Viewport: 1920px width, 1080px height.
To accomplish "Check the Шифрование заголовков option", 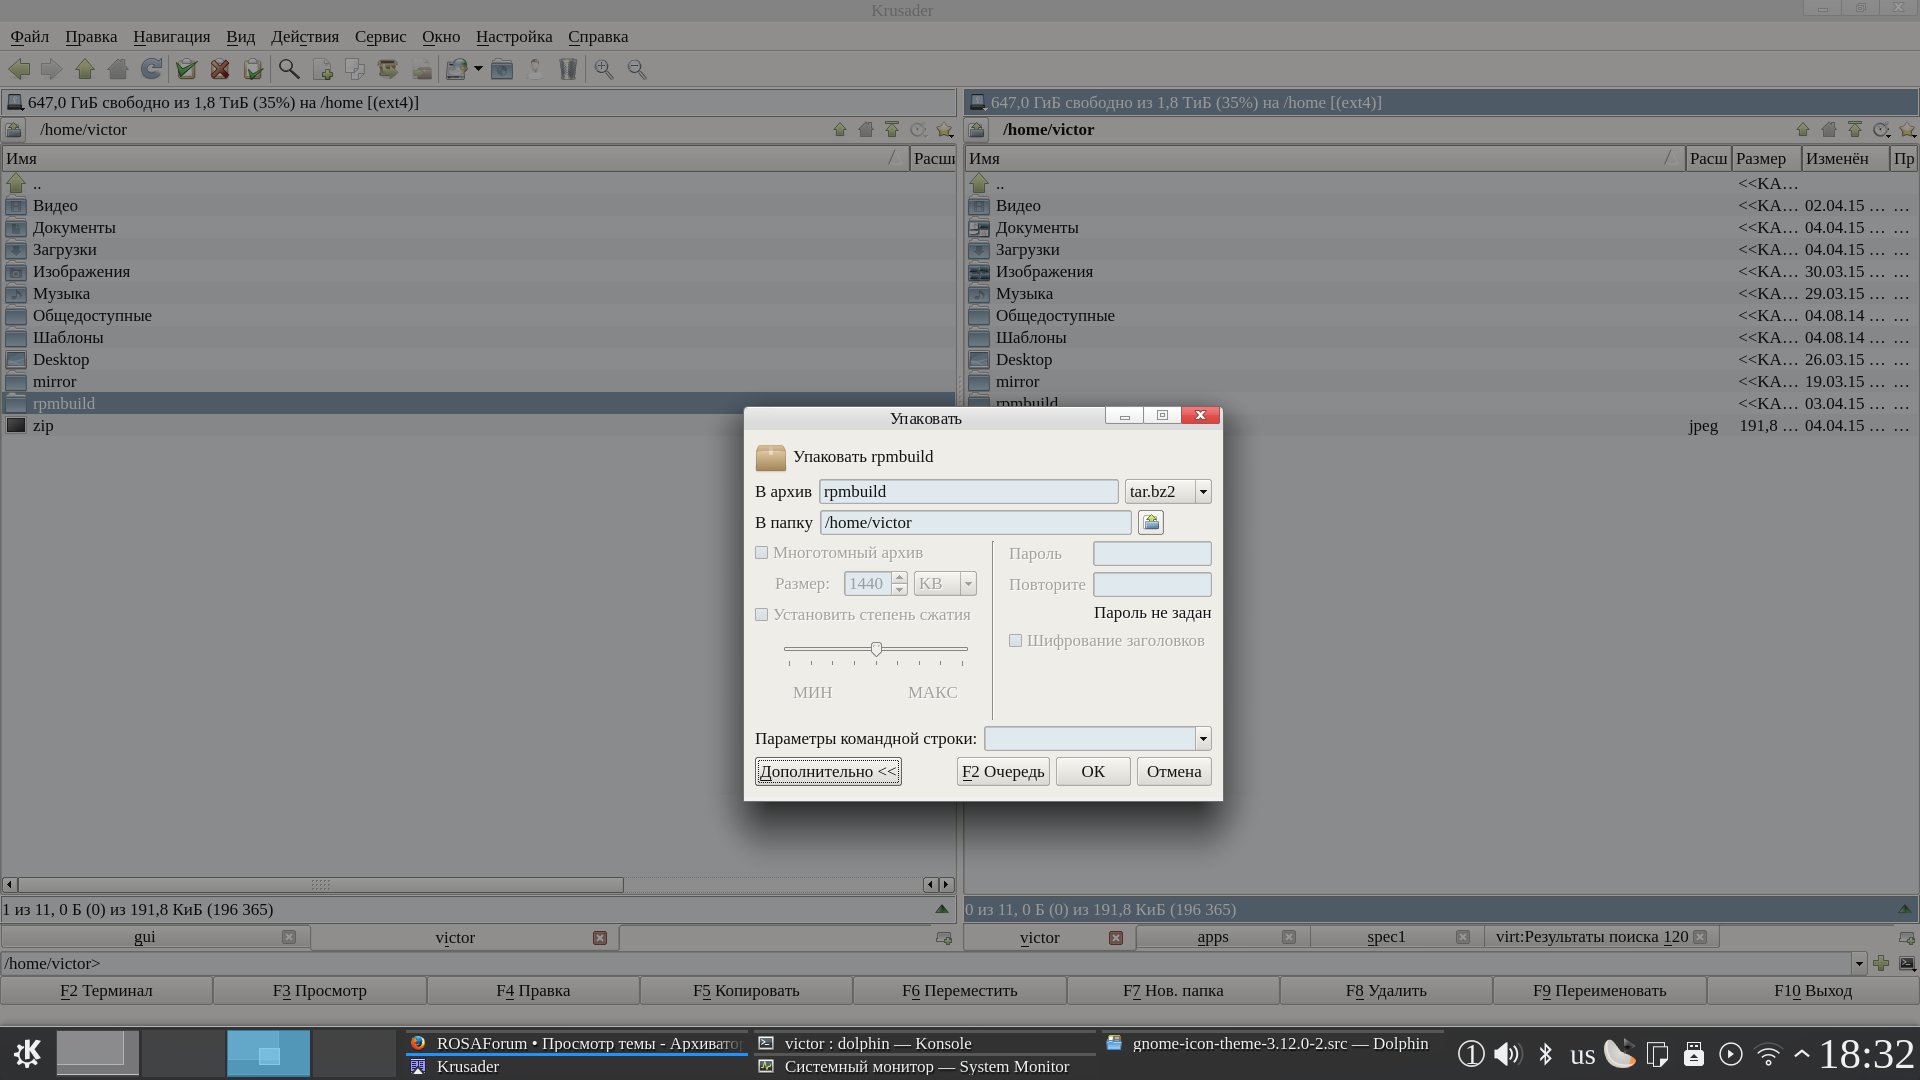I will pyautogui.click(x=1016, y=641).
